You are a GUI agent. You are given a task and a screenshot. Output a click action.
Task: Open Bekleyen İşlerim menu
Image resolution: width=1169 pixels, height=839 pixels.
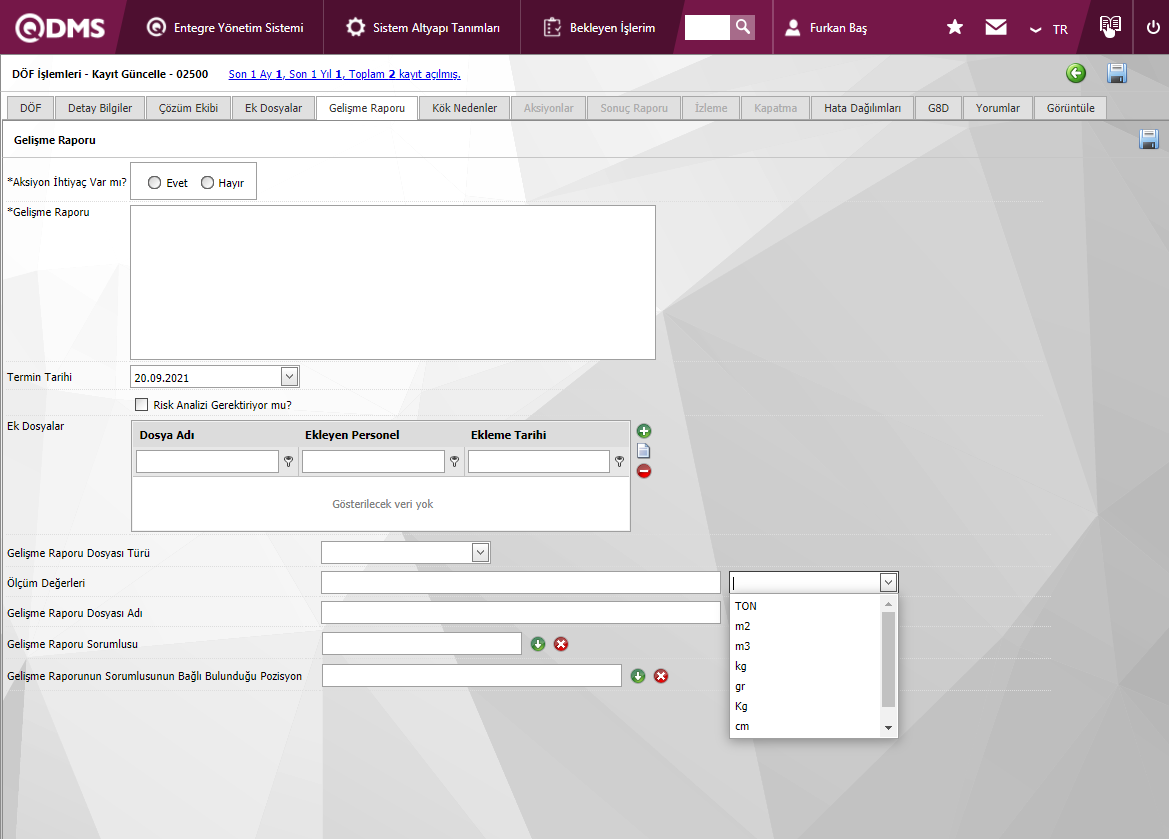[x=600, y=28]
